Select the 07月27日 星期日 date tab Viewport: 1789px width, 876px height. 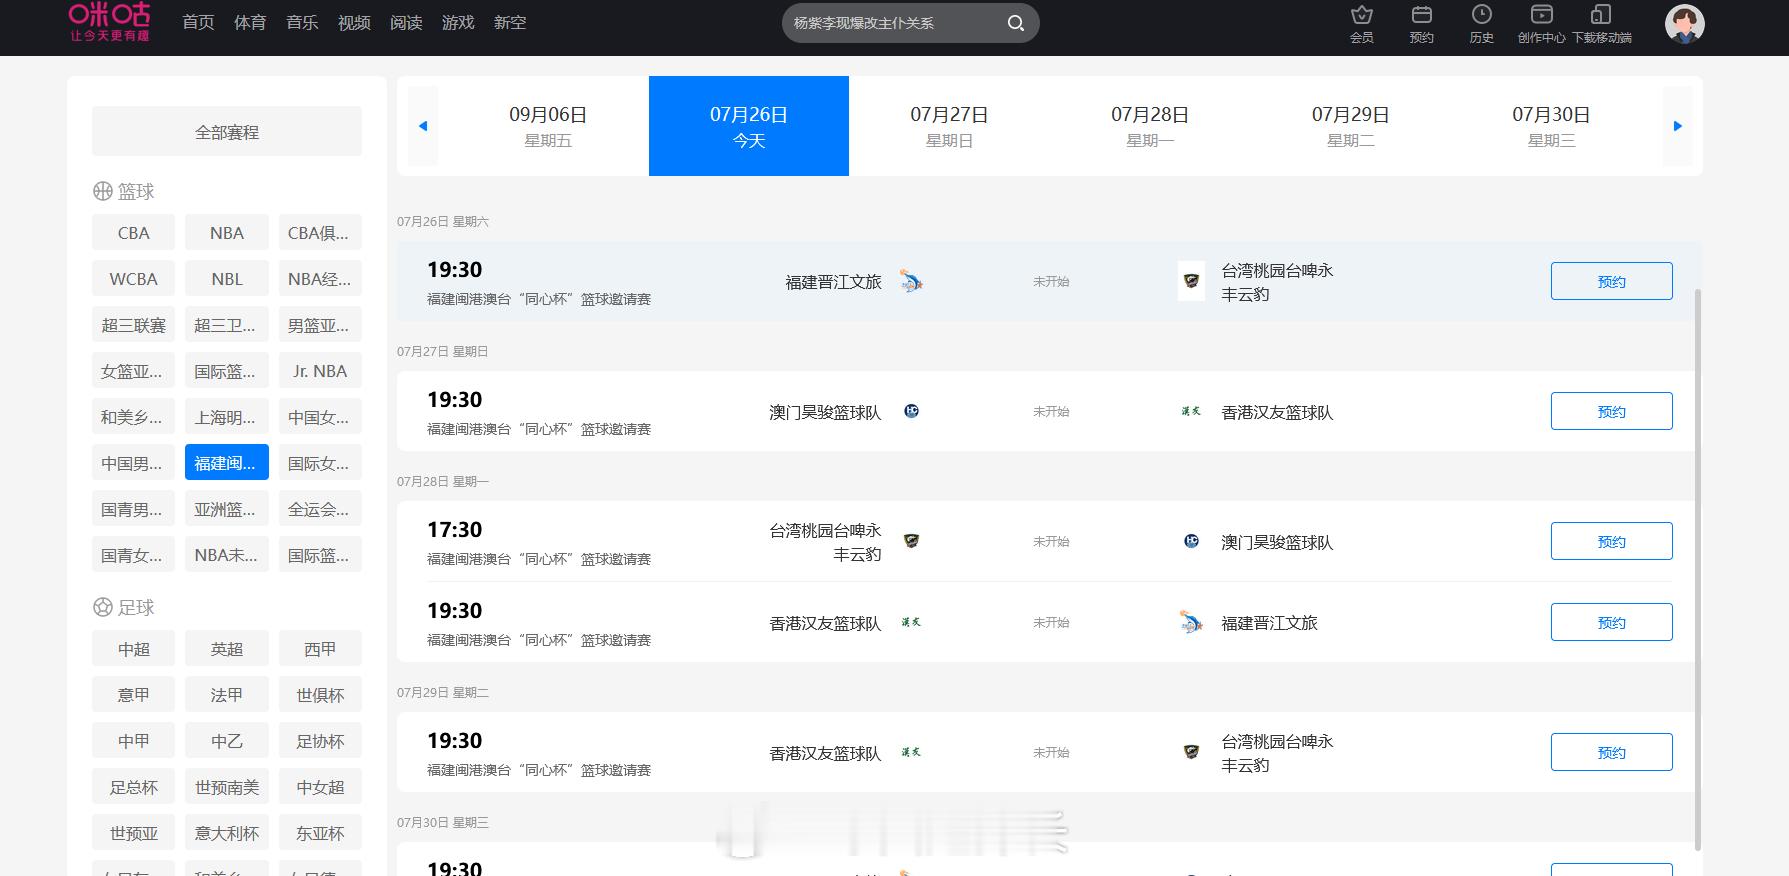pos(949,126)
